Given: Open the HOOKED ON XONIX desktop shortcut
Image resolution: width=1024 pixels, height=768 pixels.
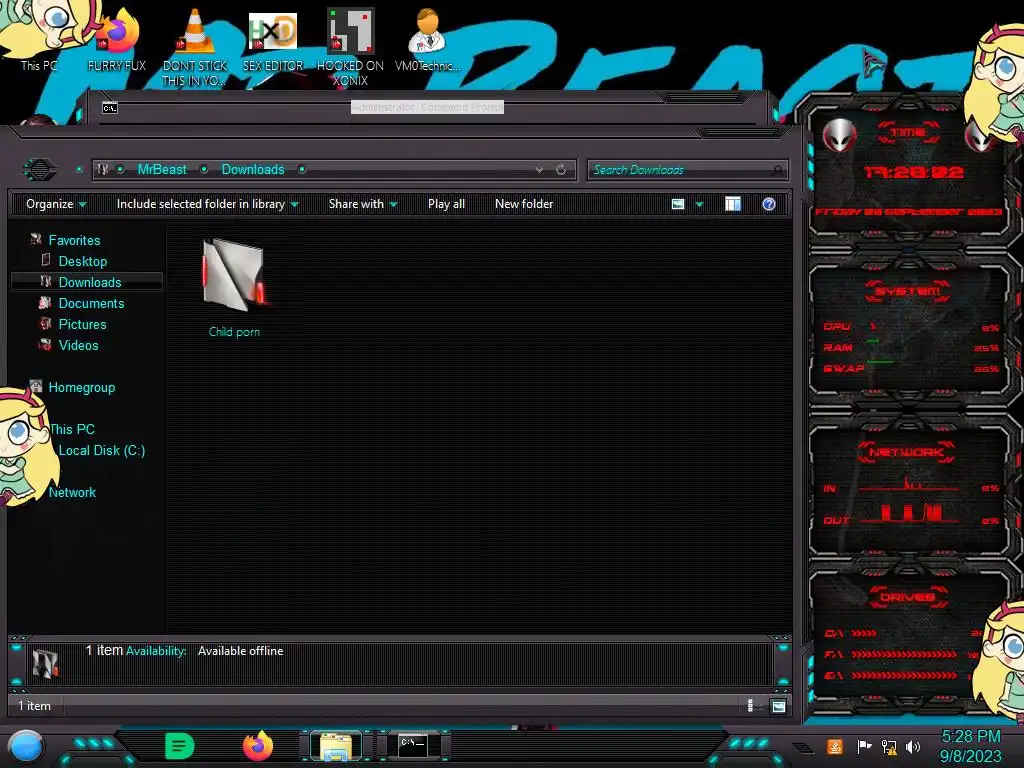Looking at the screenshot, I should [x=350, y=46].
